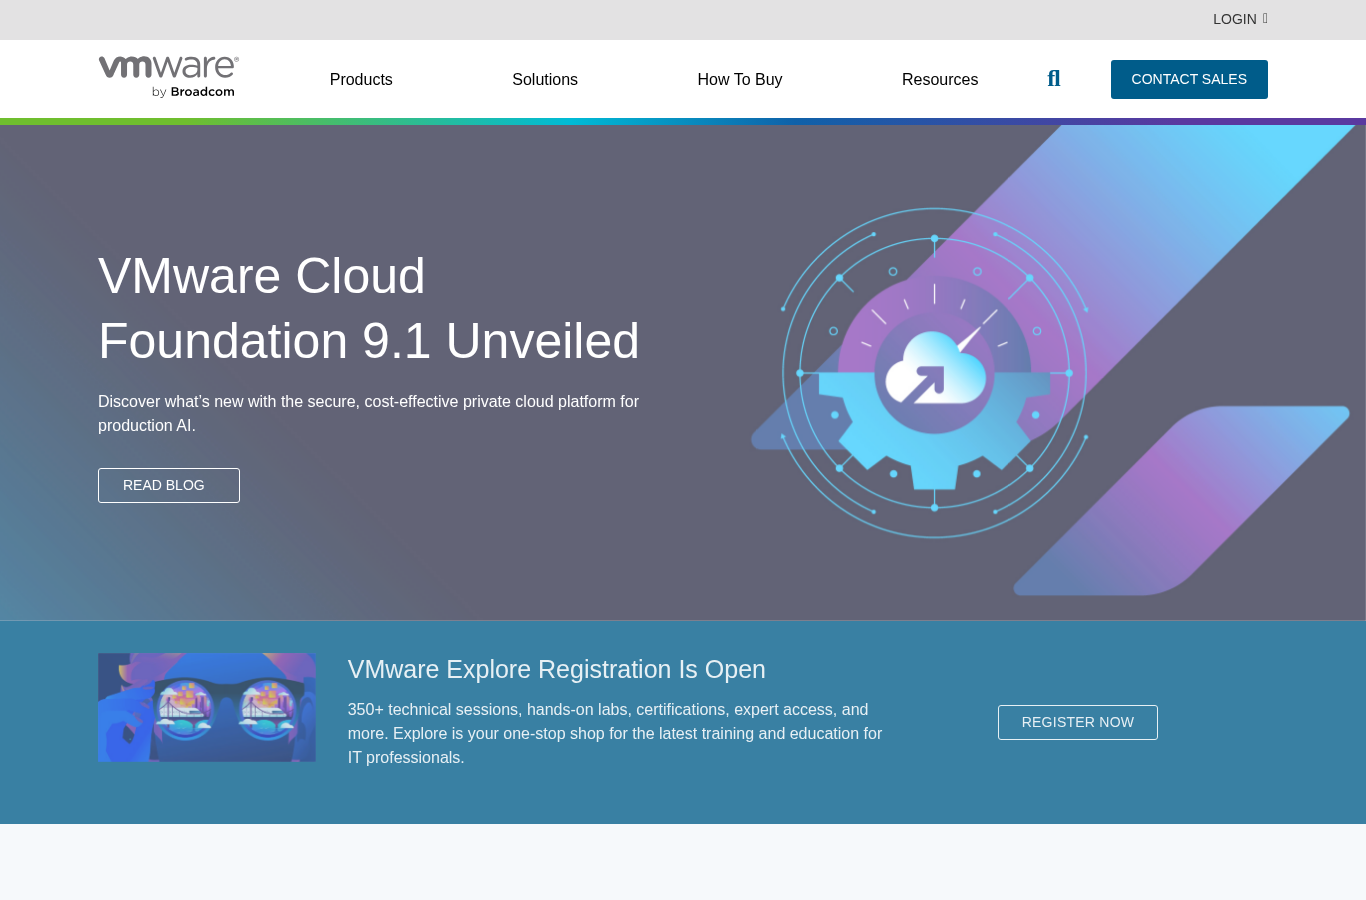
Task: Click the LOGIN link
Action: pyautogui.click(x=1235, y=19)
